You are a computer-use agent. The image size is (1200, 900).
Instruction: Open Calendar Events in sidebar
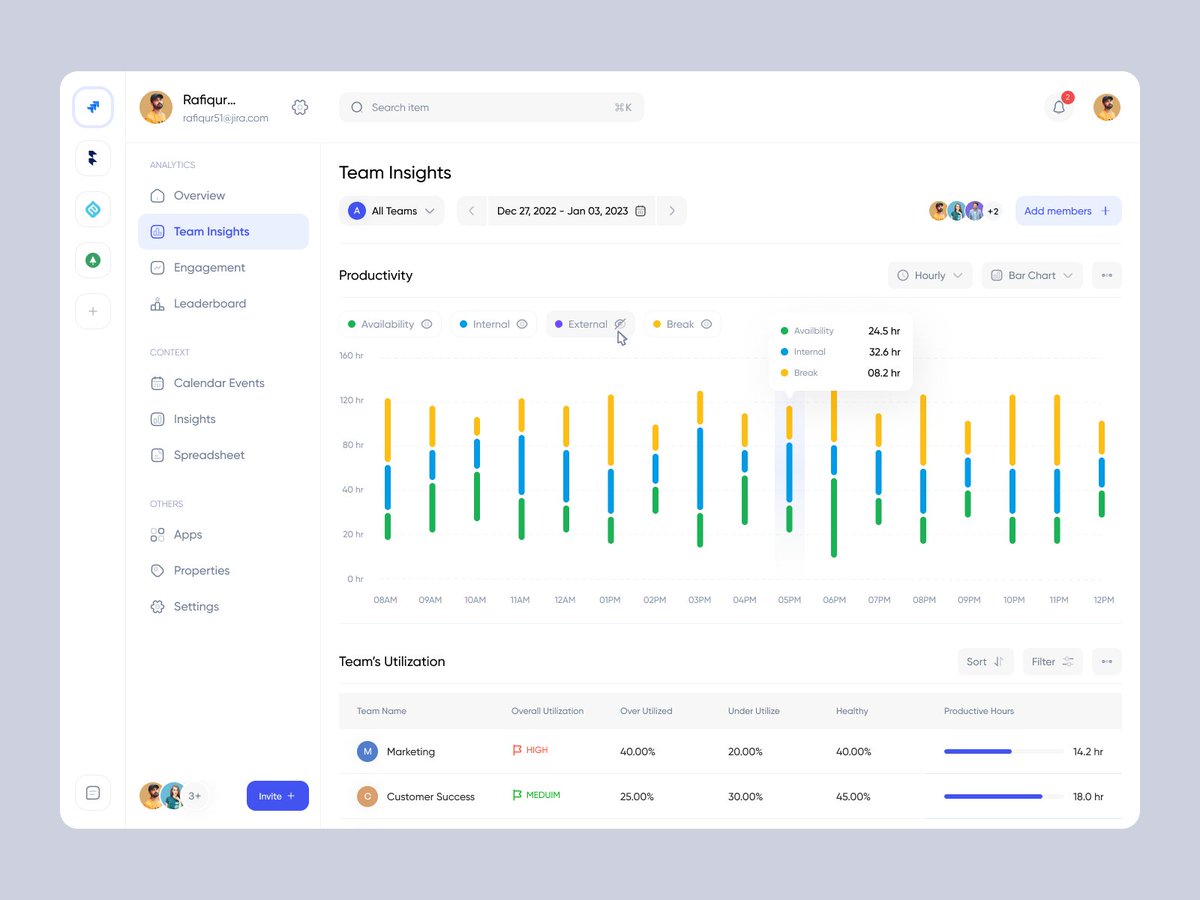pyautogui.click(x=223, y=383)
